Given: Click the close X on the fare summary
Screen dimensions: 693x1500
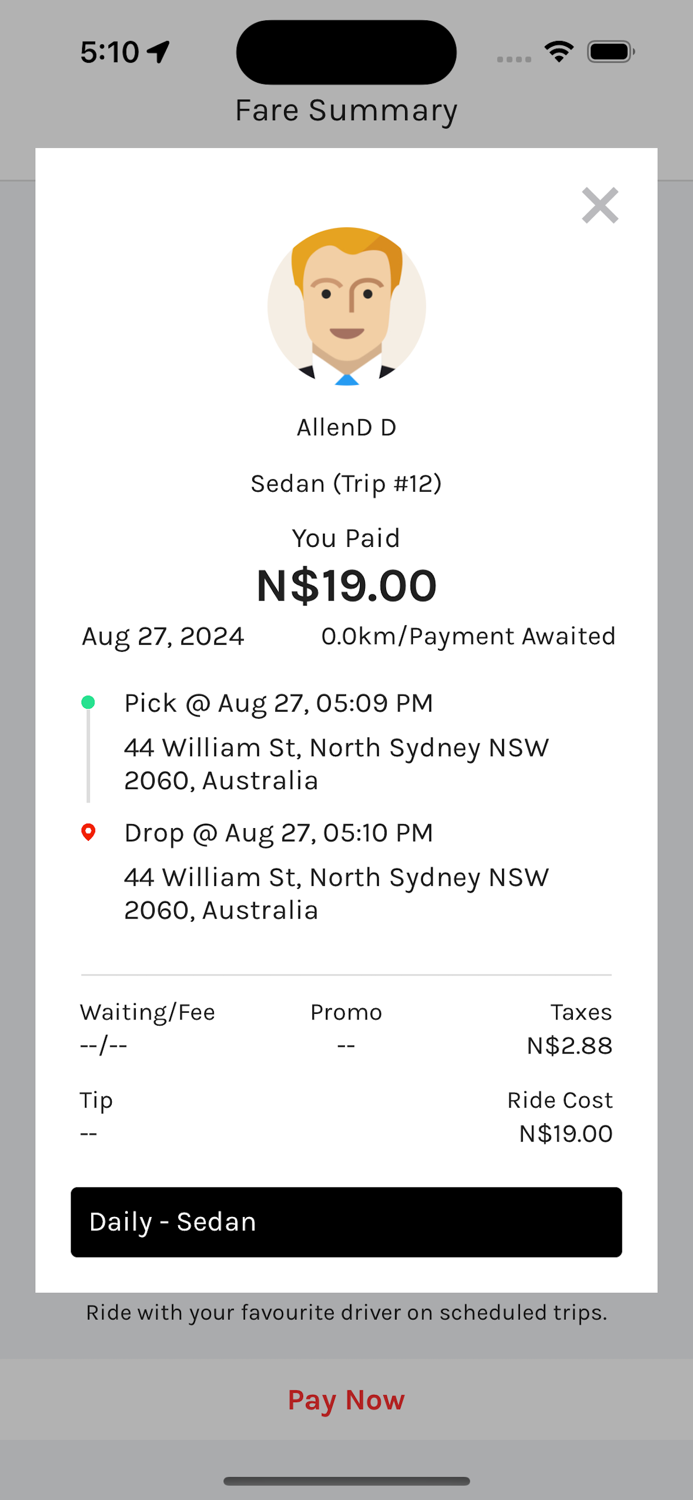Looking at the screenshot, I should pyautogui.click(x=600, y=205).
